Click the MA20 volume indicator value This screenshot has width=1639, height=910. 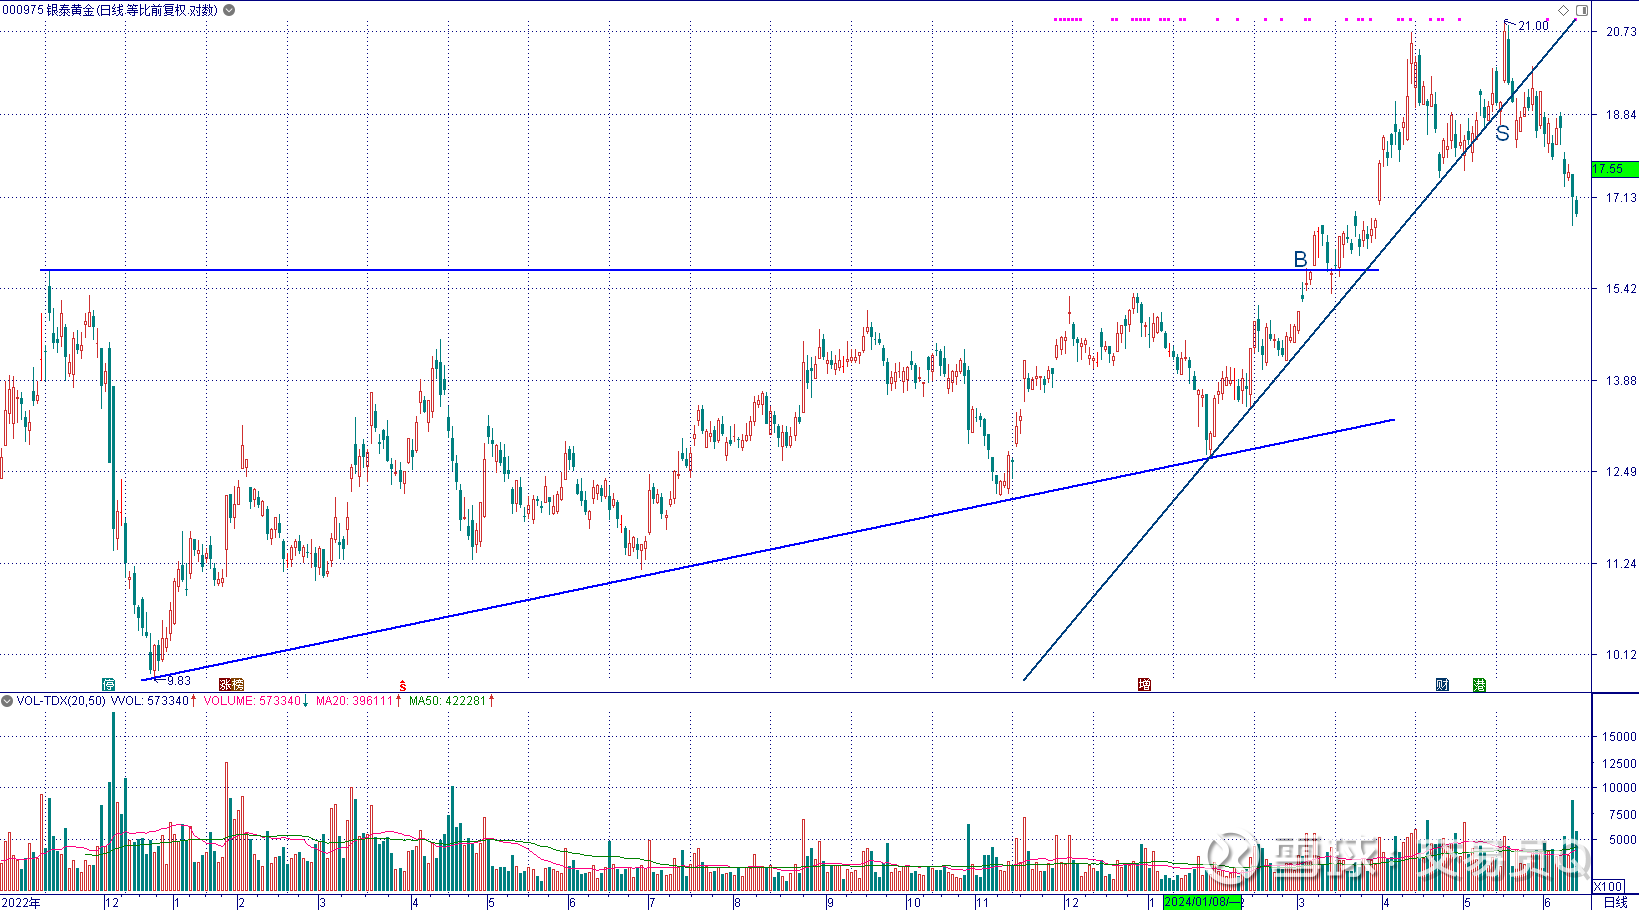point(358,701)
